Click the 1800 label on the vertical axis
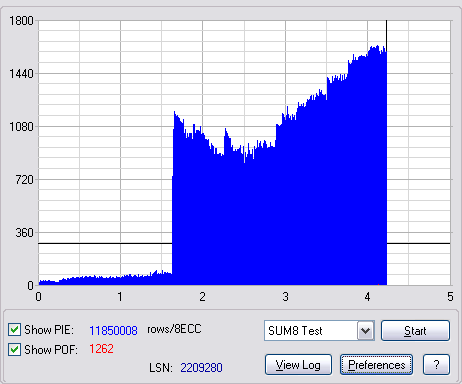462x384 pixels. (x=21, y=21)
